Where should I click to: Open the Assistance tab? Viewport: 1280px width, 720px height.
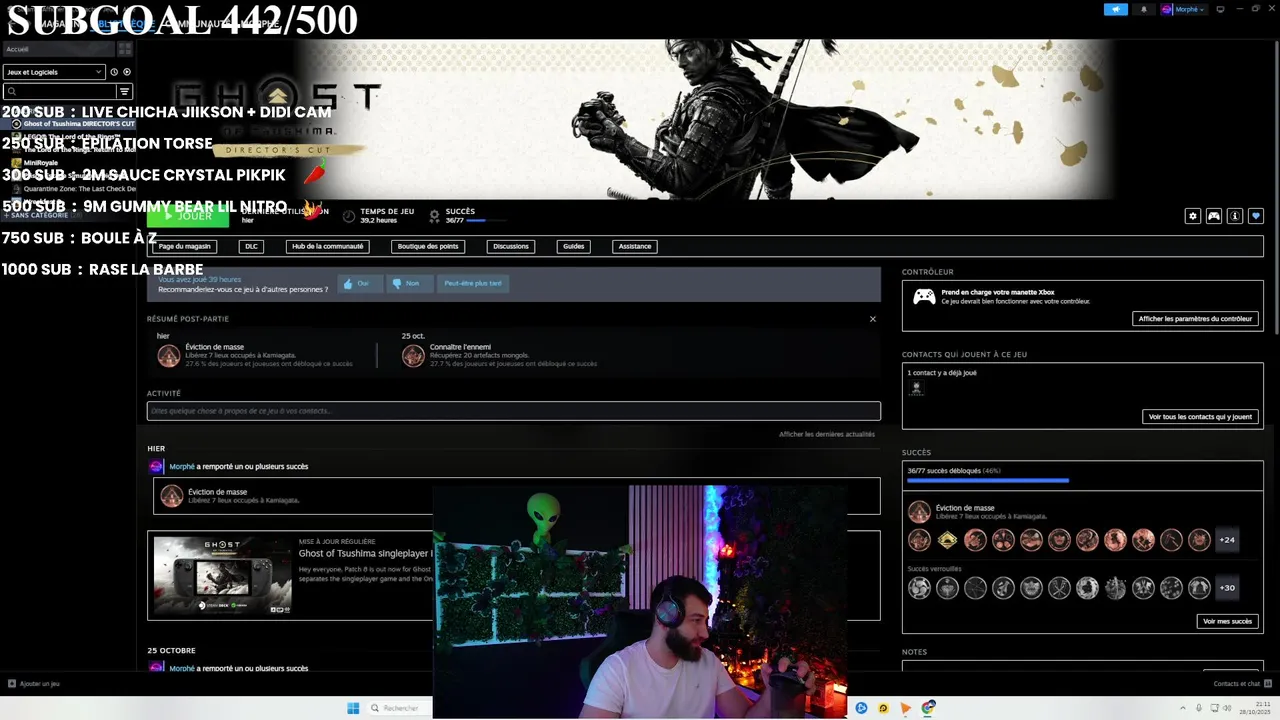click(635, 246)
